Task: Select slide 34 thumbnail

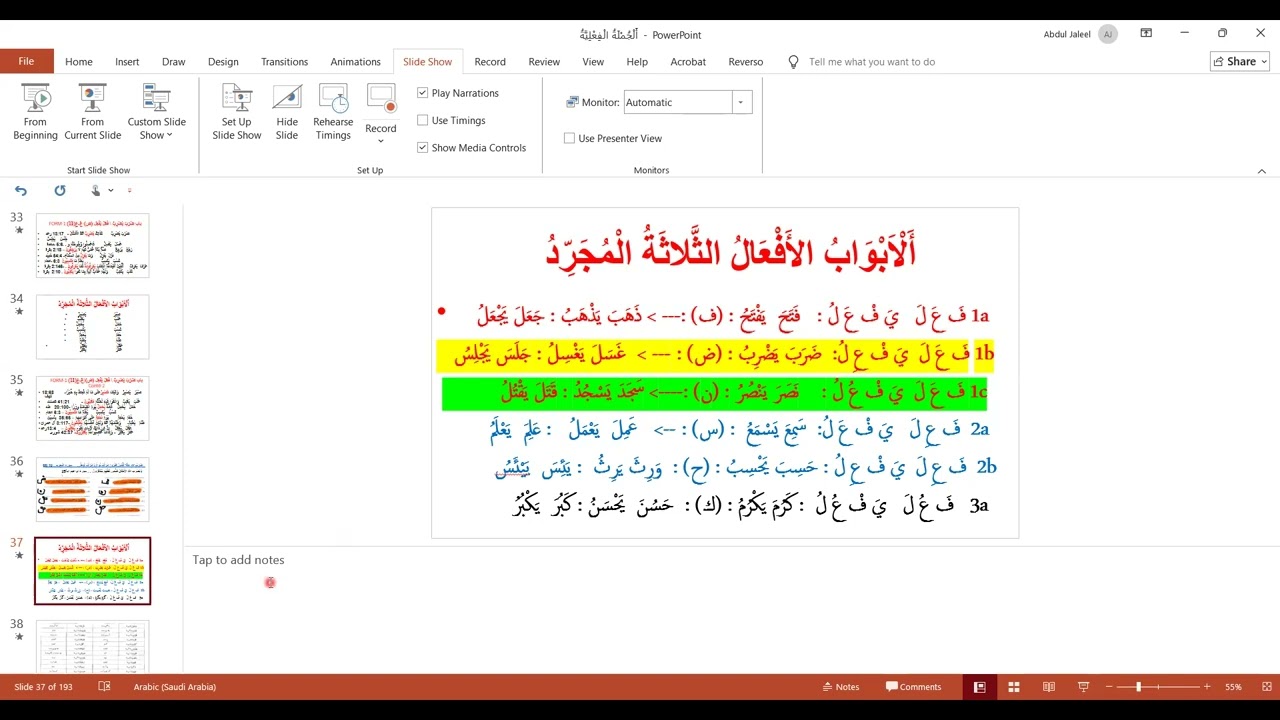Action: [x=92, y=327]
